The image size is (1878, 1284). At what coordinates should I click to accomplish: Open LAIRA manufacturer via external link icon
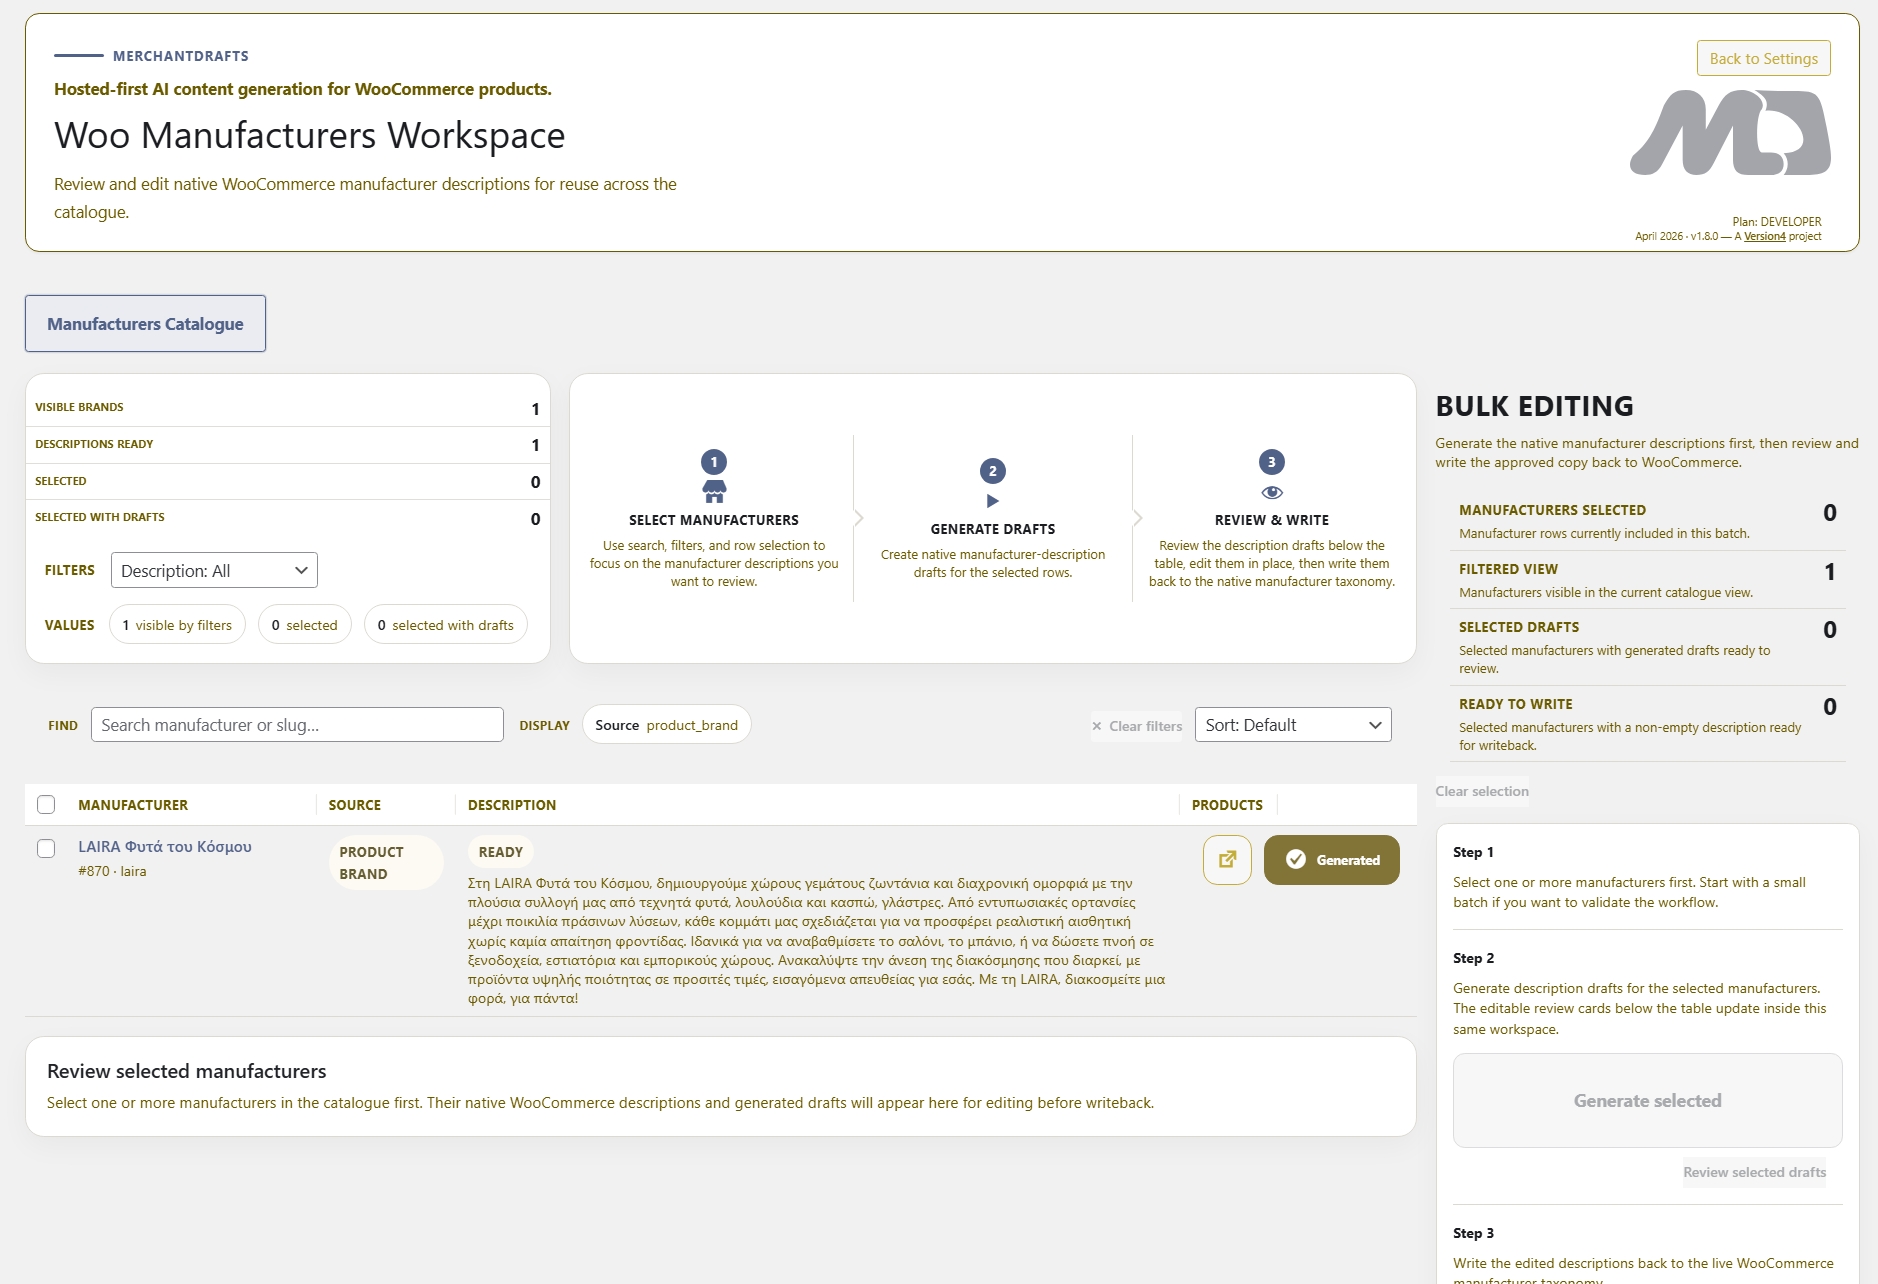coord(1227,860)
